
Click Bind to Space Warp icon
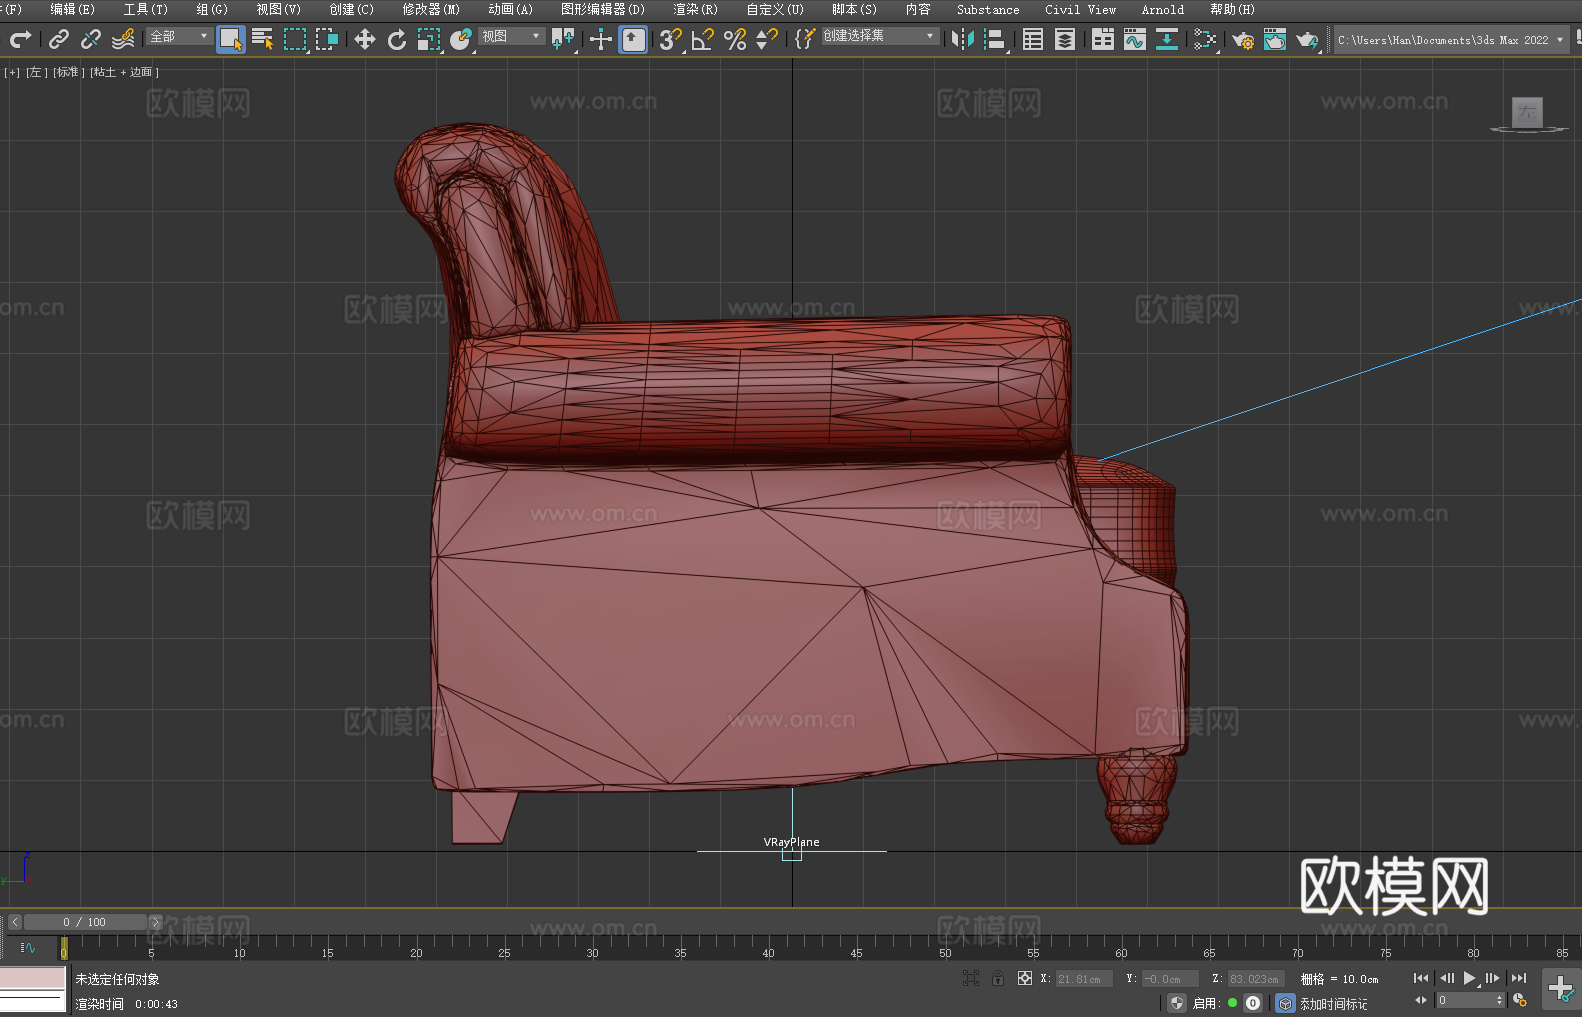pos(123,39)
